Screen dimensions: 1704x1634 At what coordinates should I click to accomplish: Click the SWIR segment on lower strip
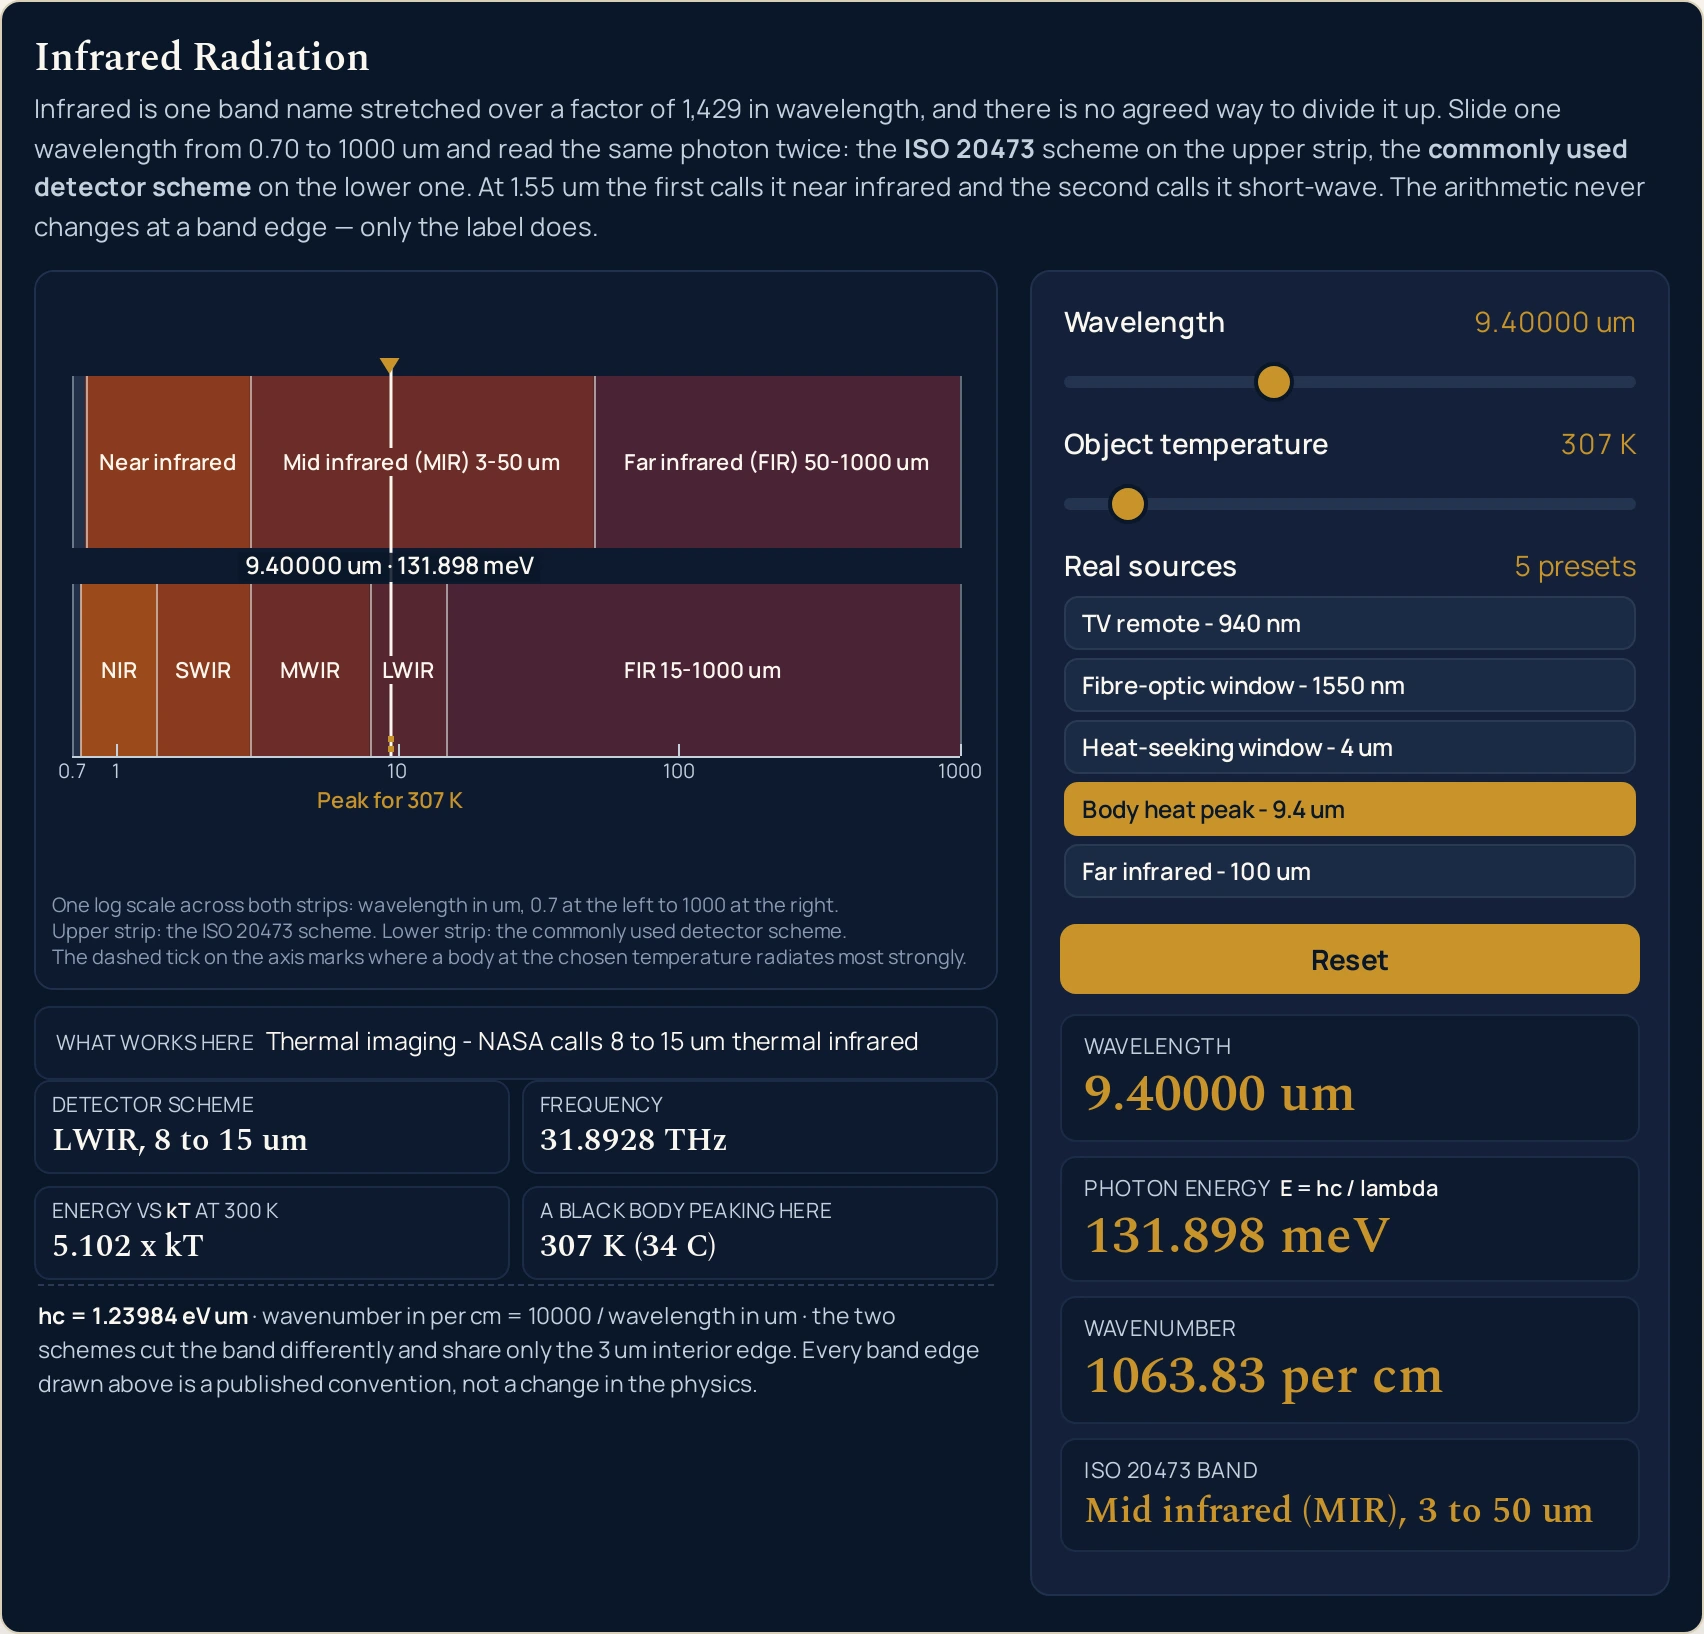(203, 670)
